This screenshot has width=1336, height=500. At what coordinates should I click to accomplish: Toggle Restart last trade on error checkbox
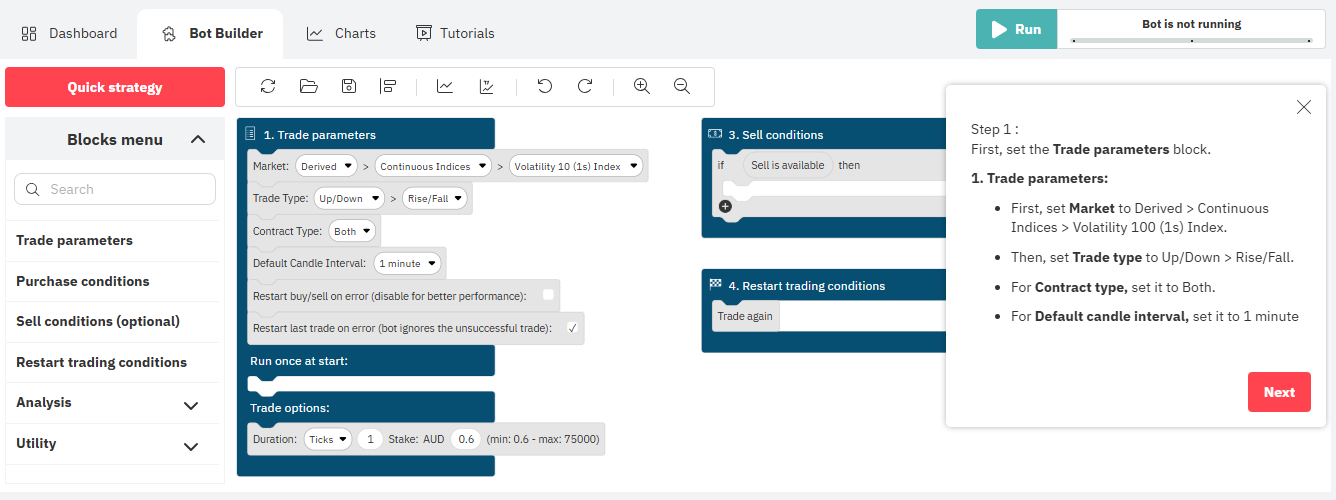tap(573, 328)
